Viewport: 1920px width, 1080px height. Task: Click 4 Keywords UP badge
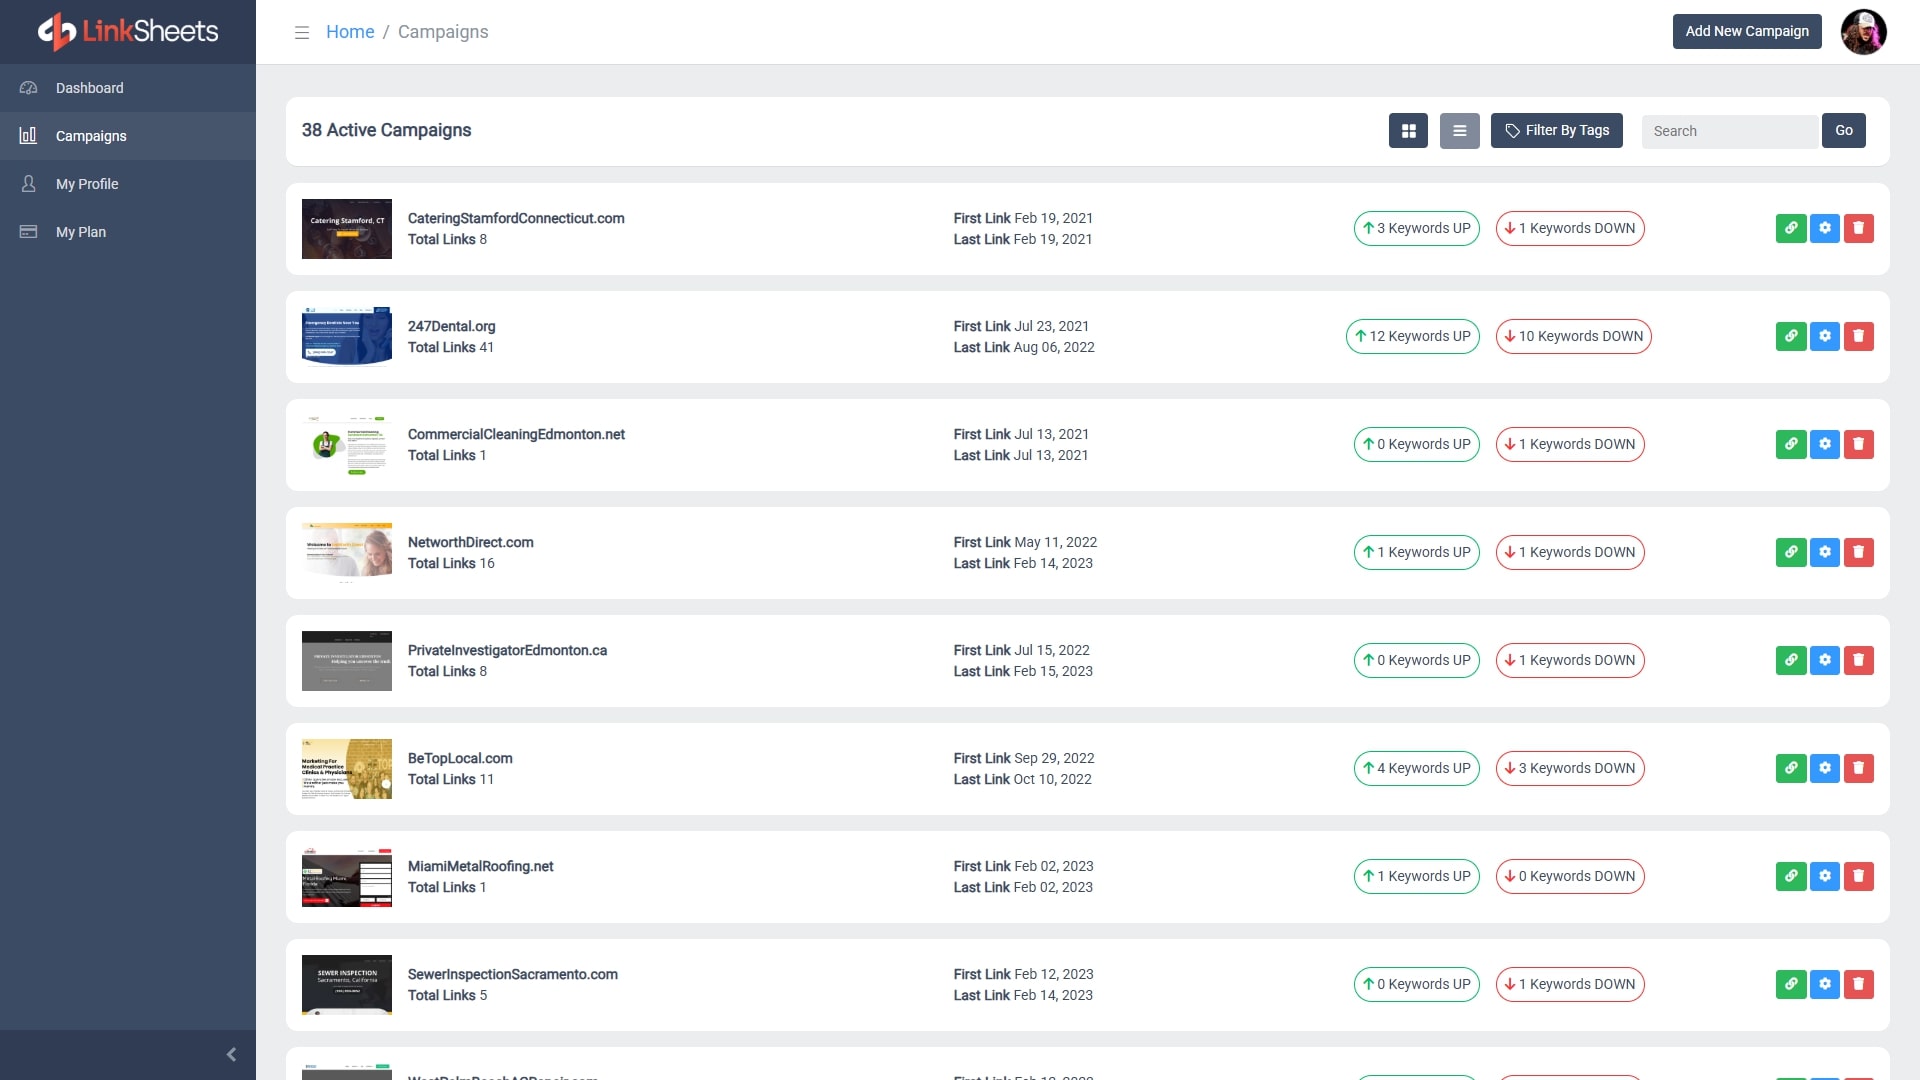tap(1416, 768)
